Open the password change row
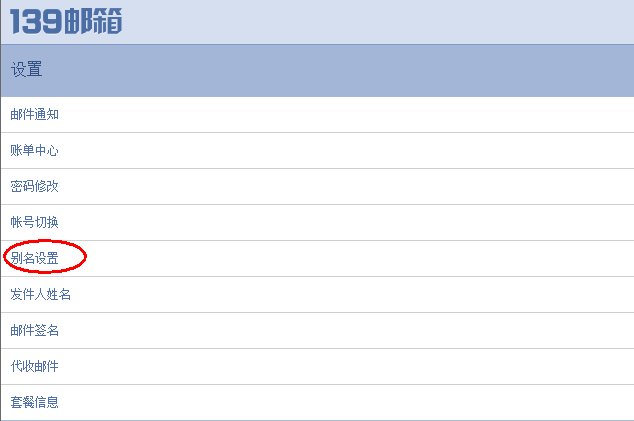 pos(316,187)
